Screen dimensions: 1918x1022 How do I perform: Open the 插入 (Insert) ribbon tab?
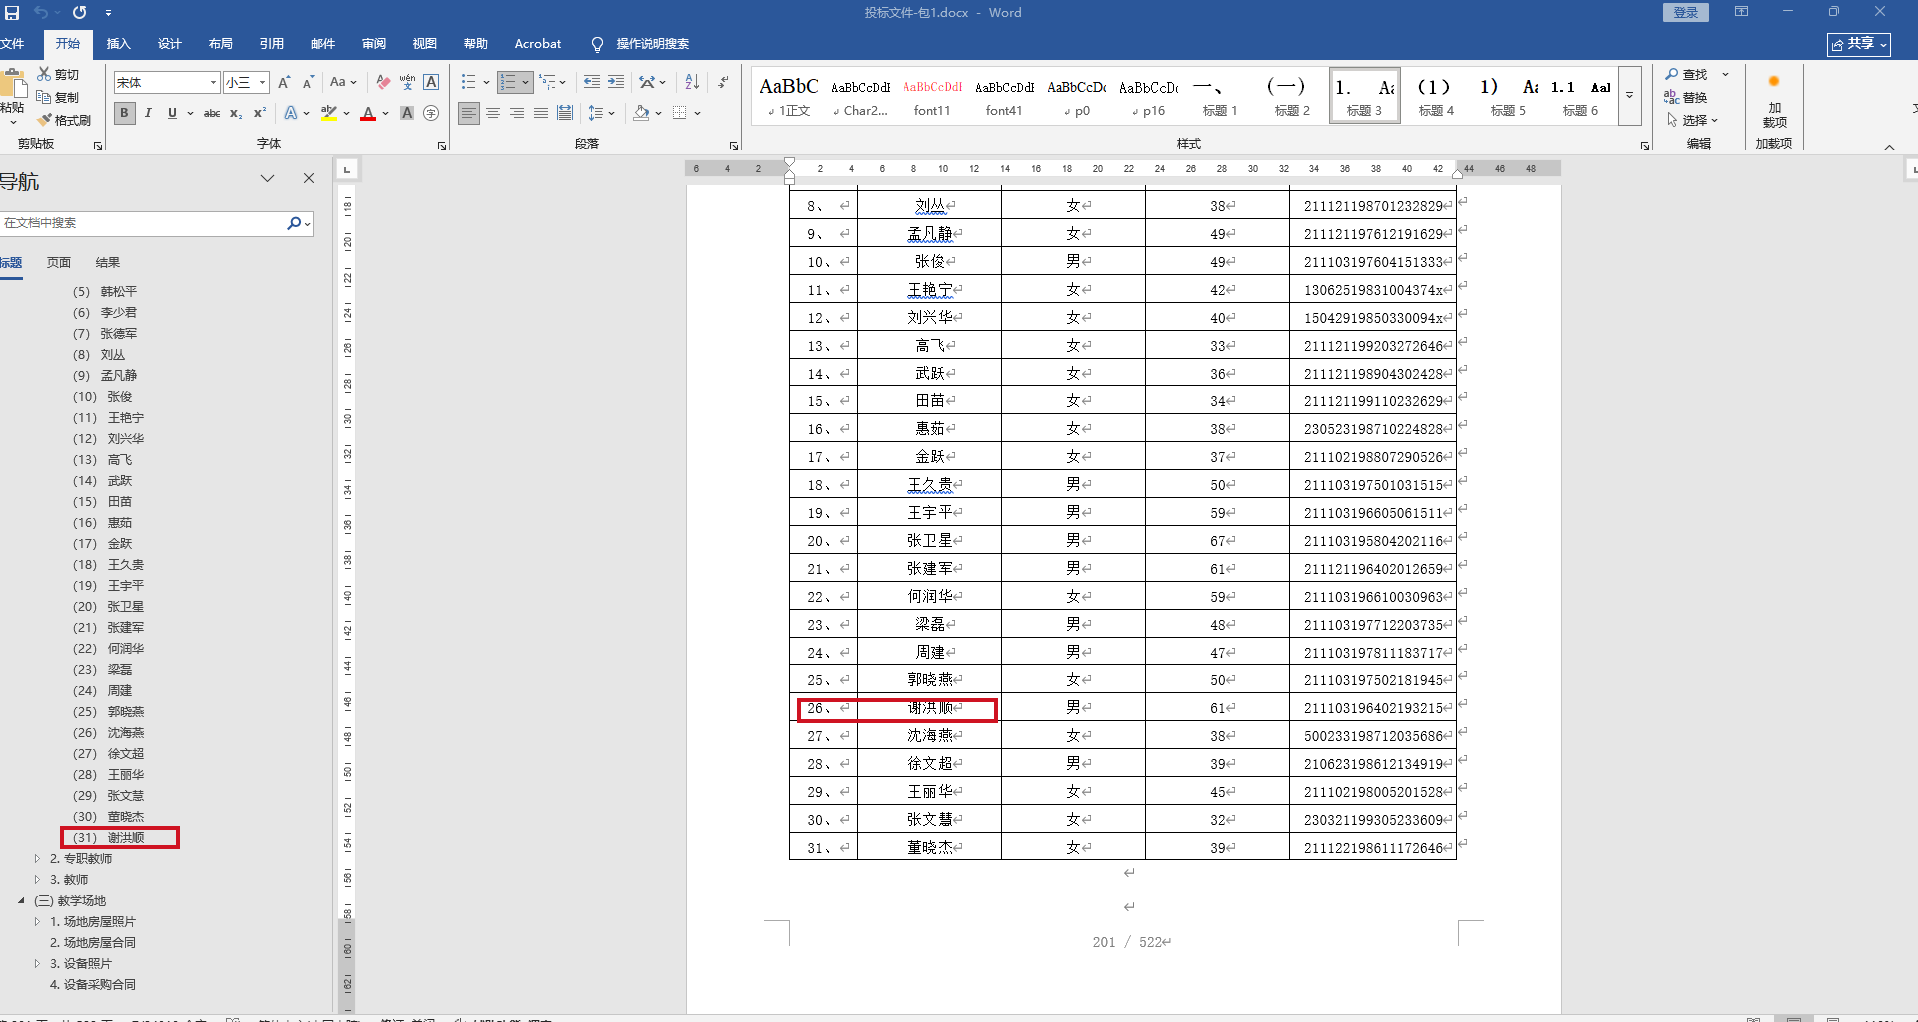[119, 44]
